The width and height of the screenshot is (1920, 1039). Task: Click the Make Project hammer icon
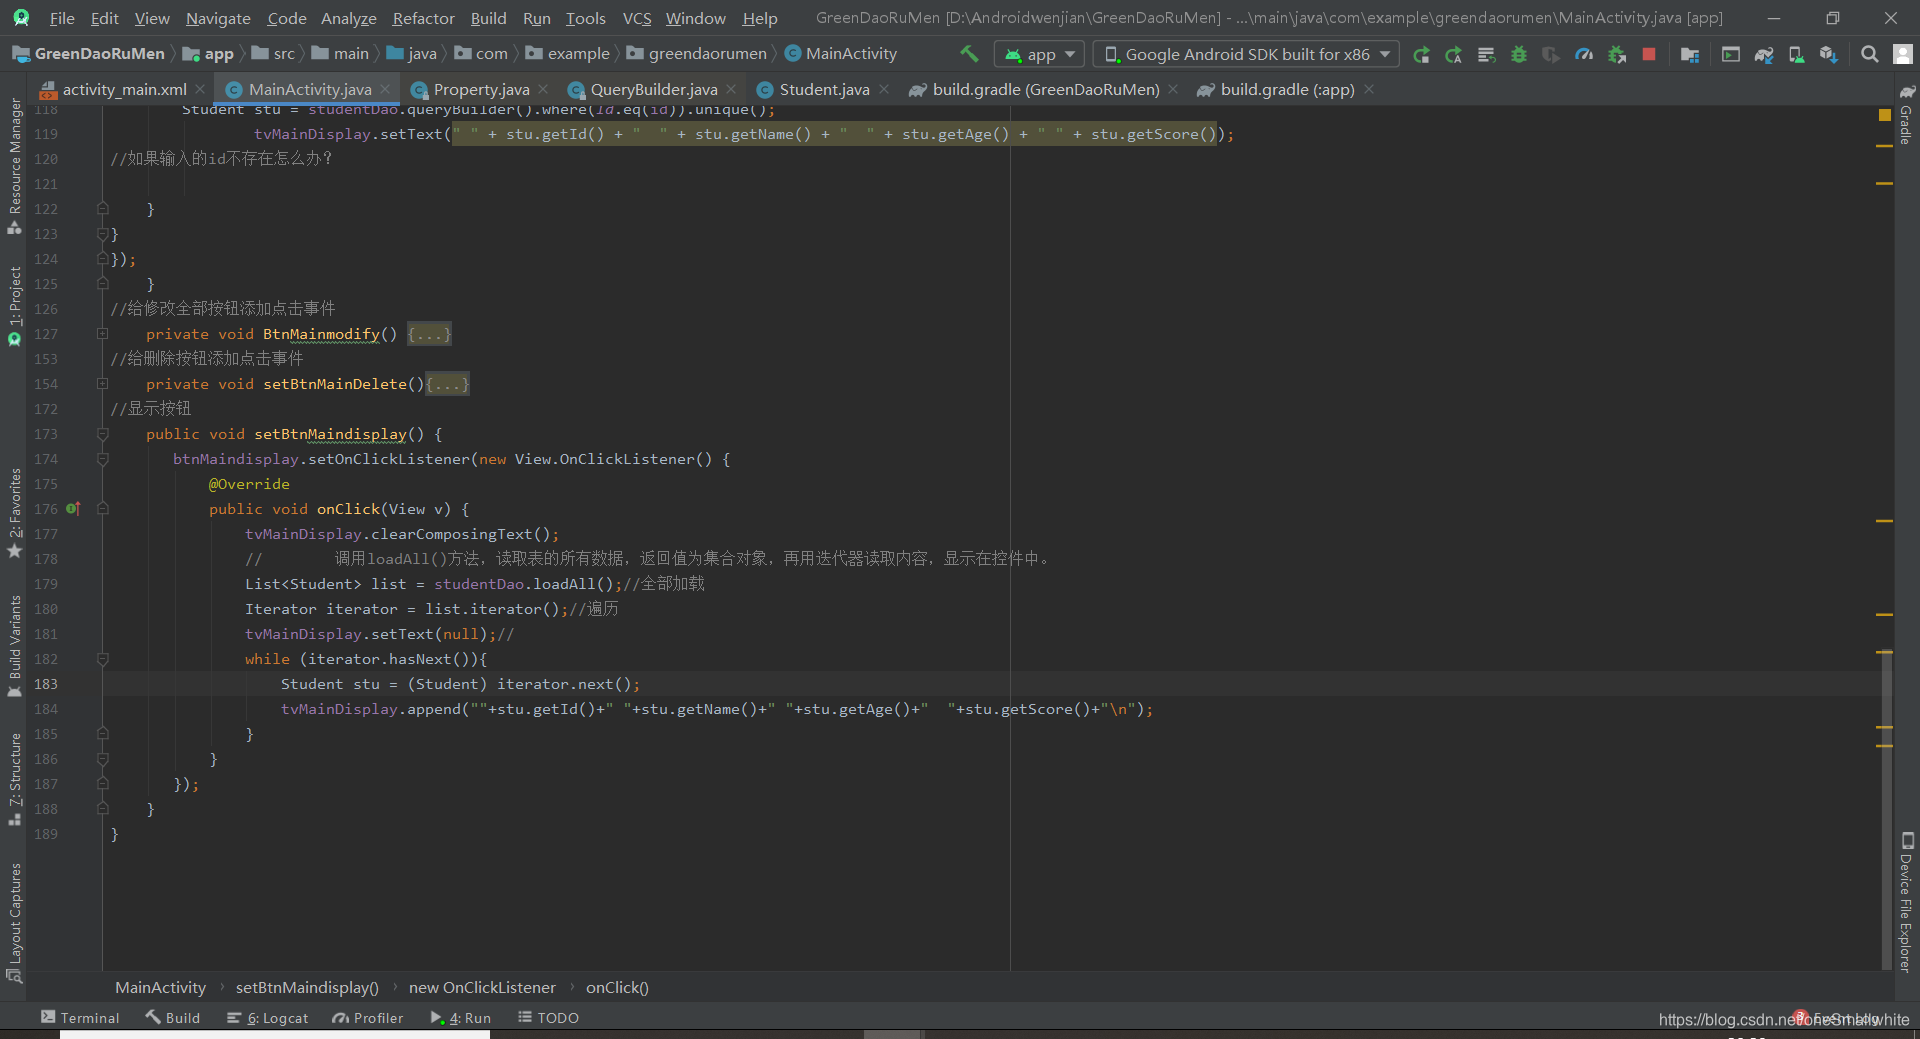click(969, 54)
